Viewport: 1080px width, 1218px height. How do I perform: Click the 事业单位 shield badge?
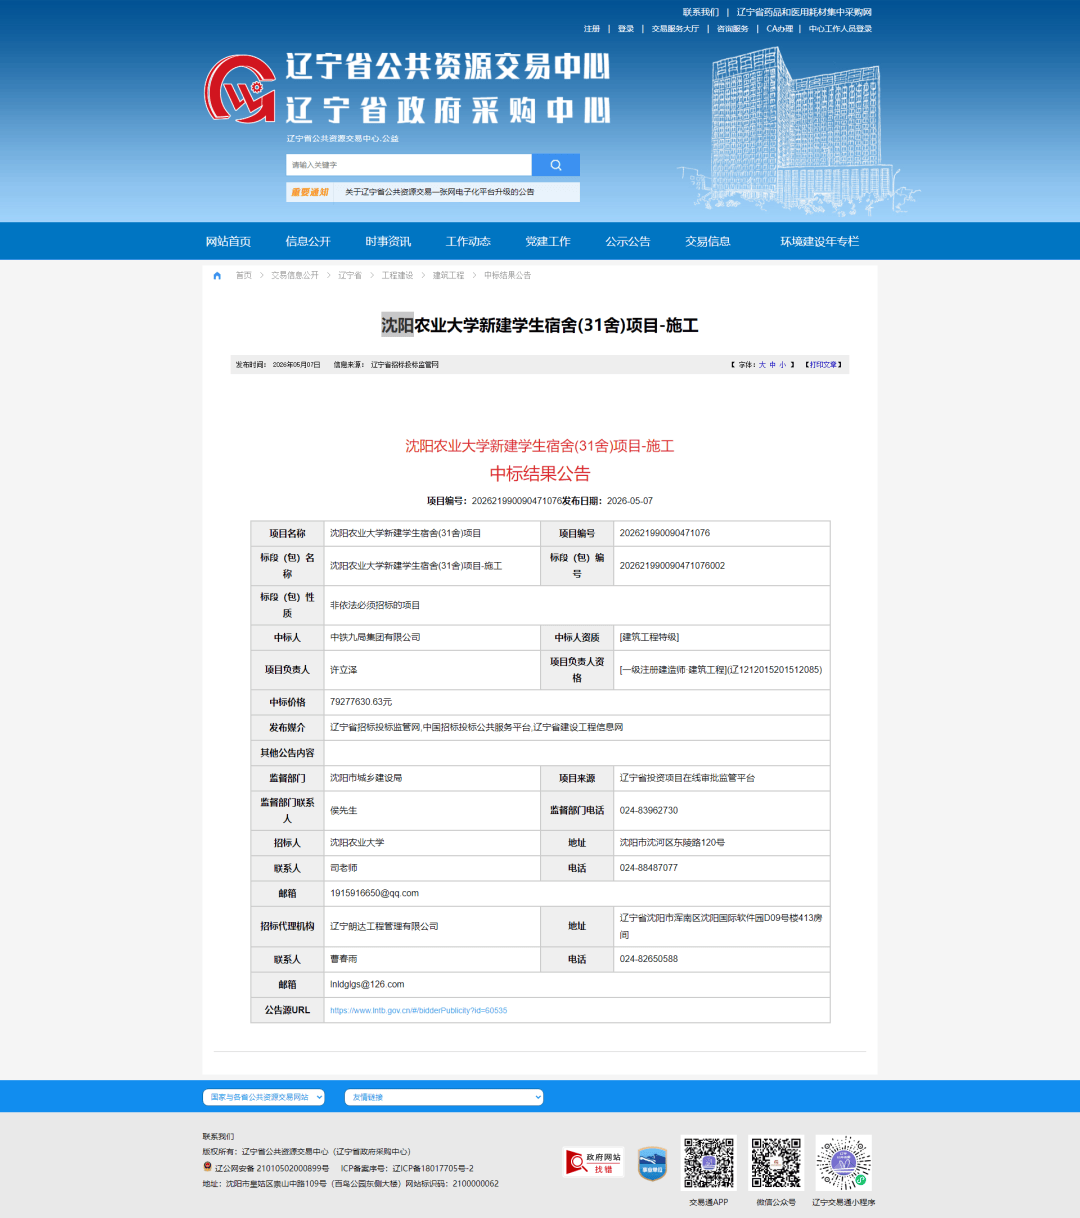click(x=652, y=1163)
